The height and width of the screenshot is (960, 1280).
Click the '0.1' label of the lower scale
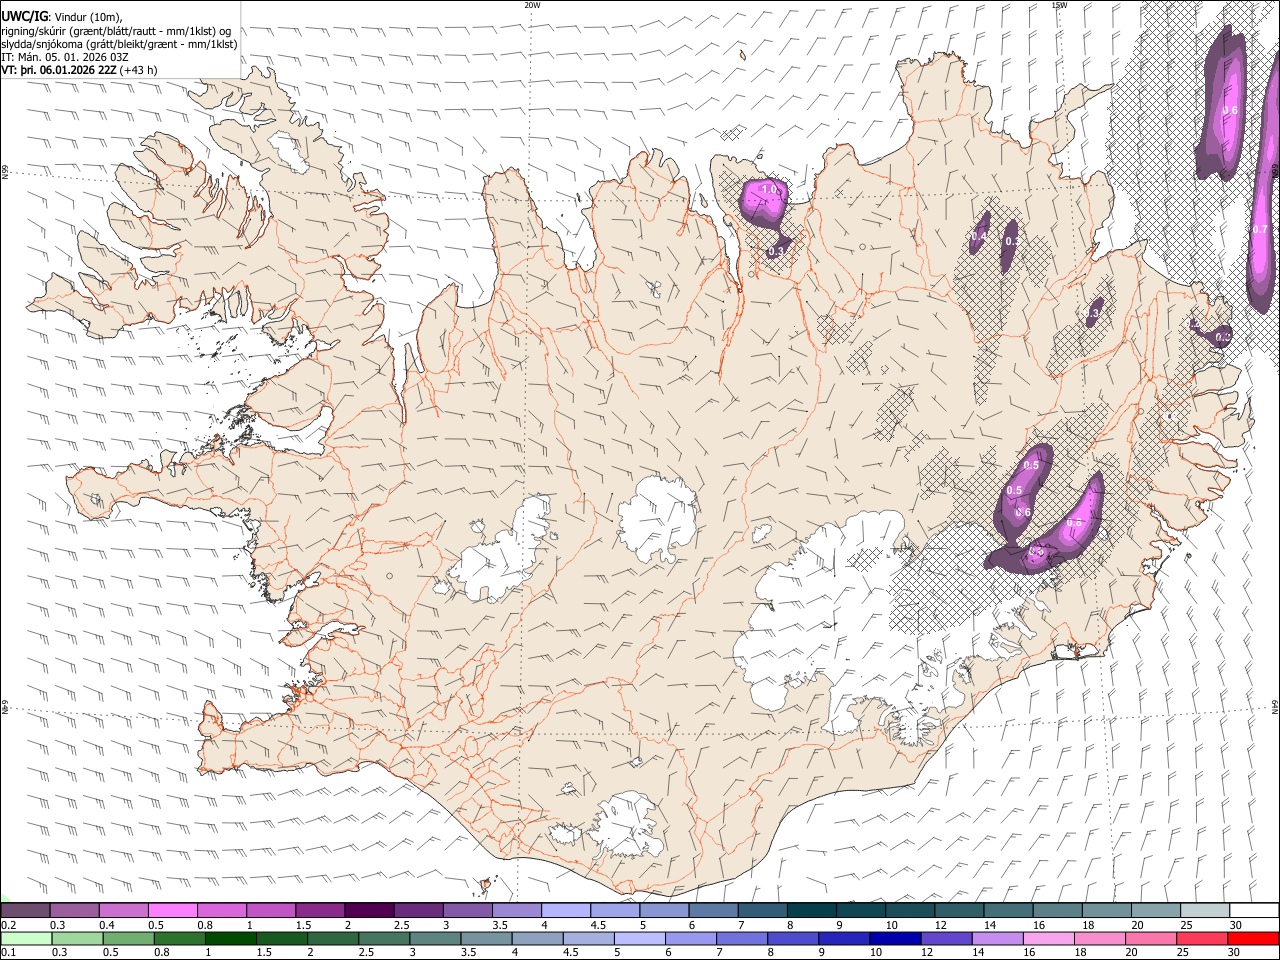[x=8, y=953]
